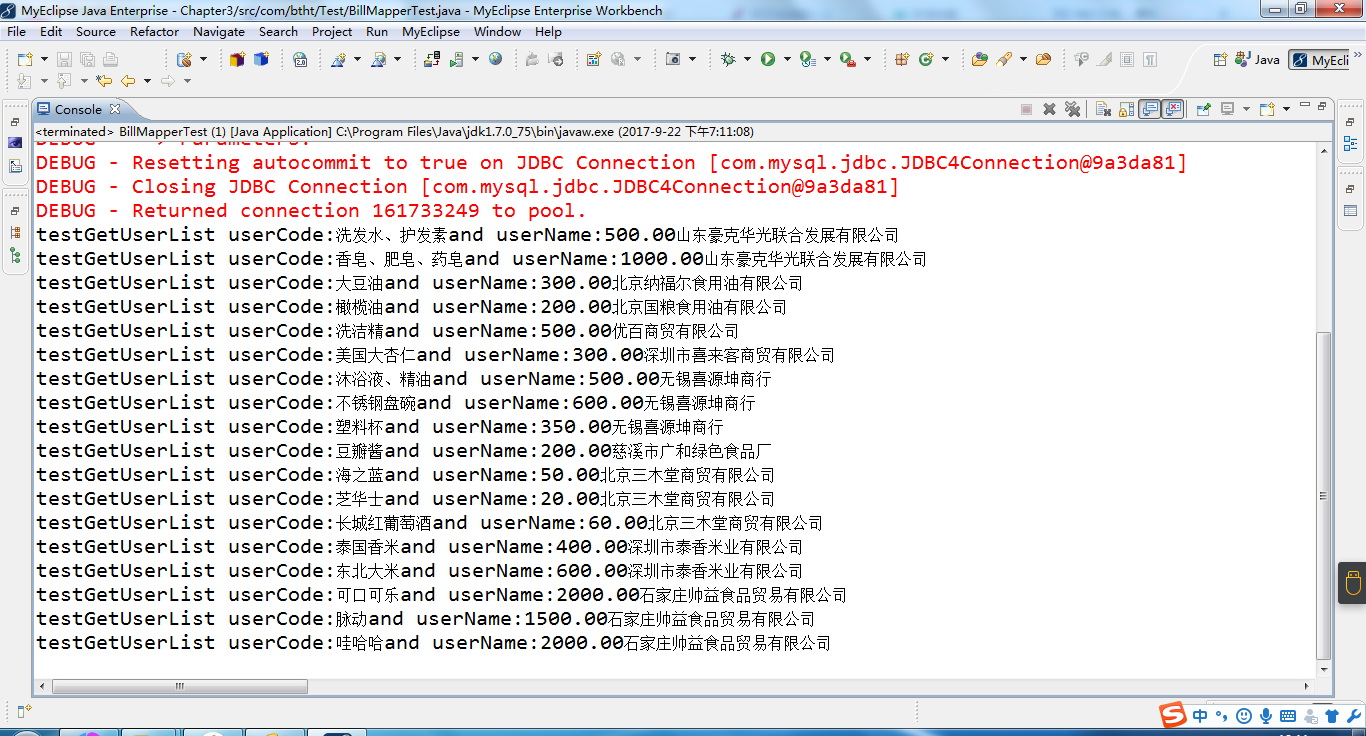
Task: Open the Navigate menu
Action: [x=219, y=31]
